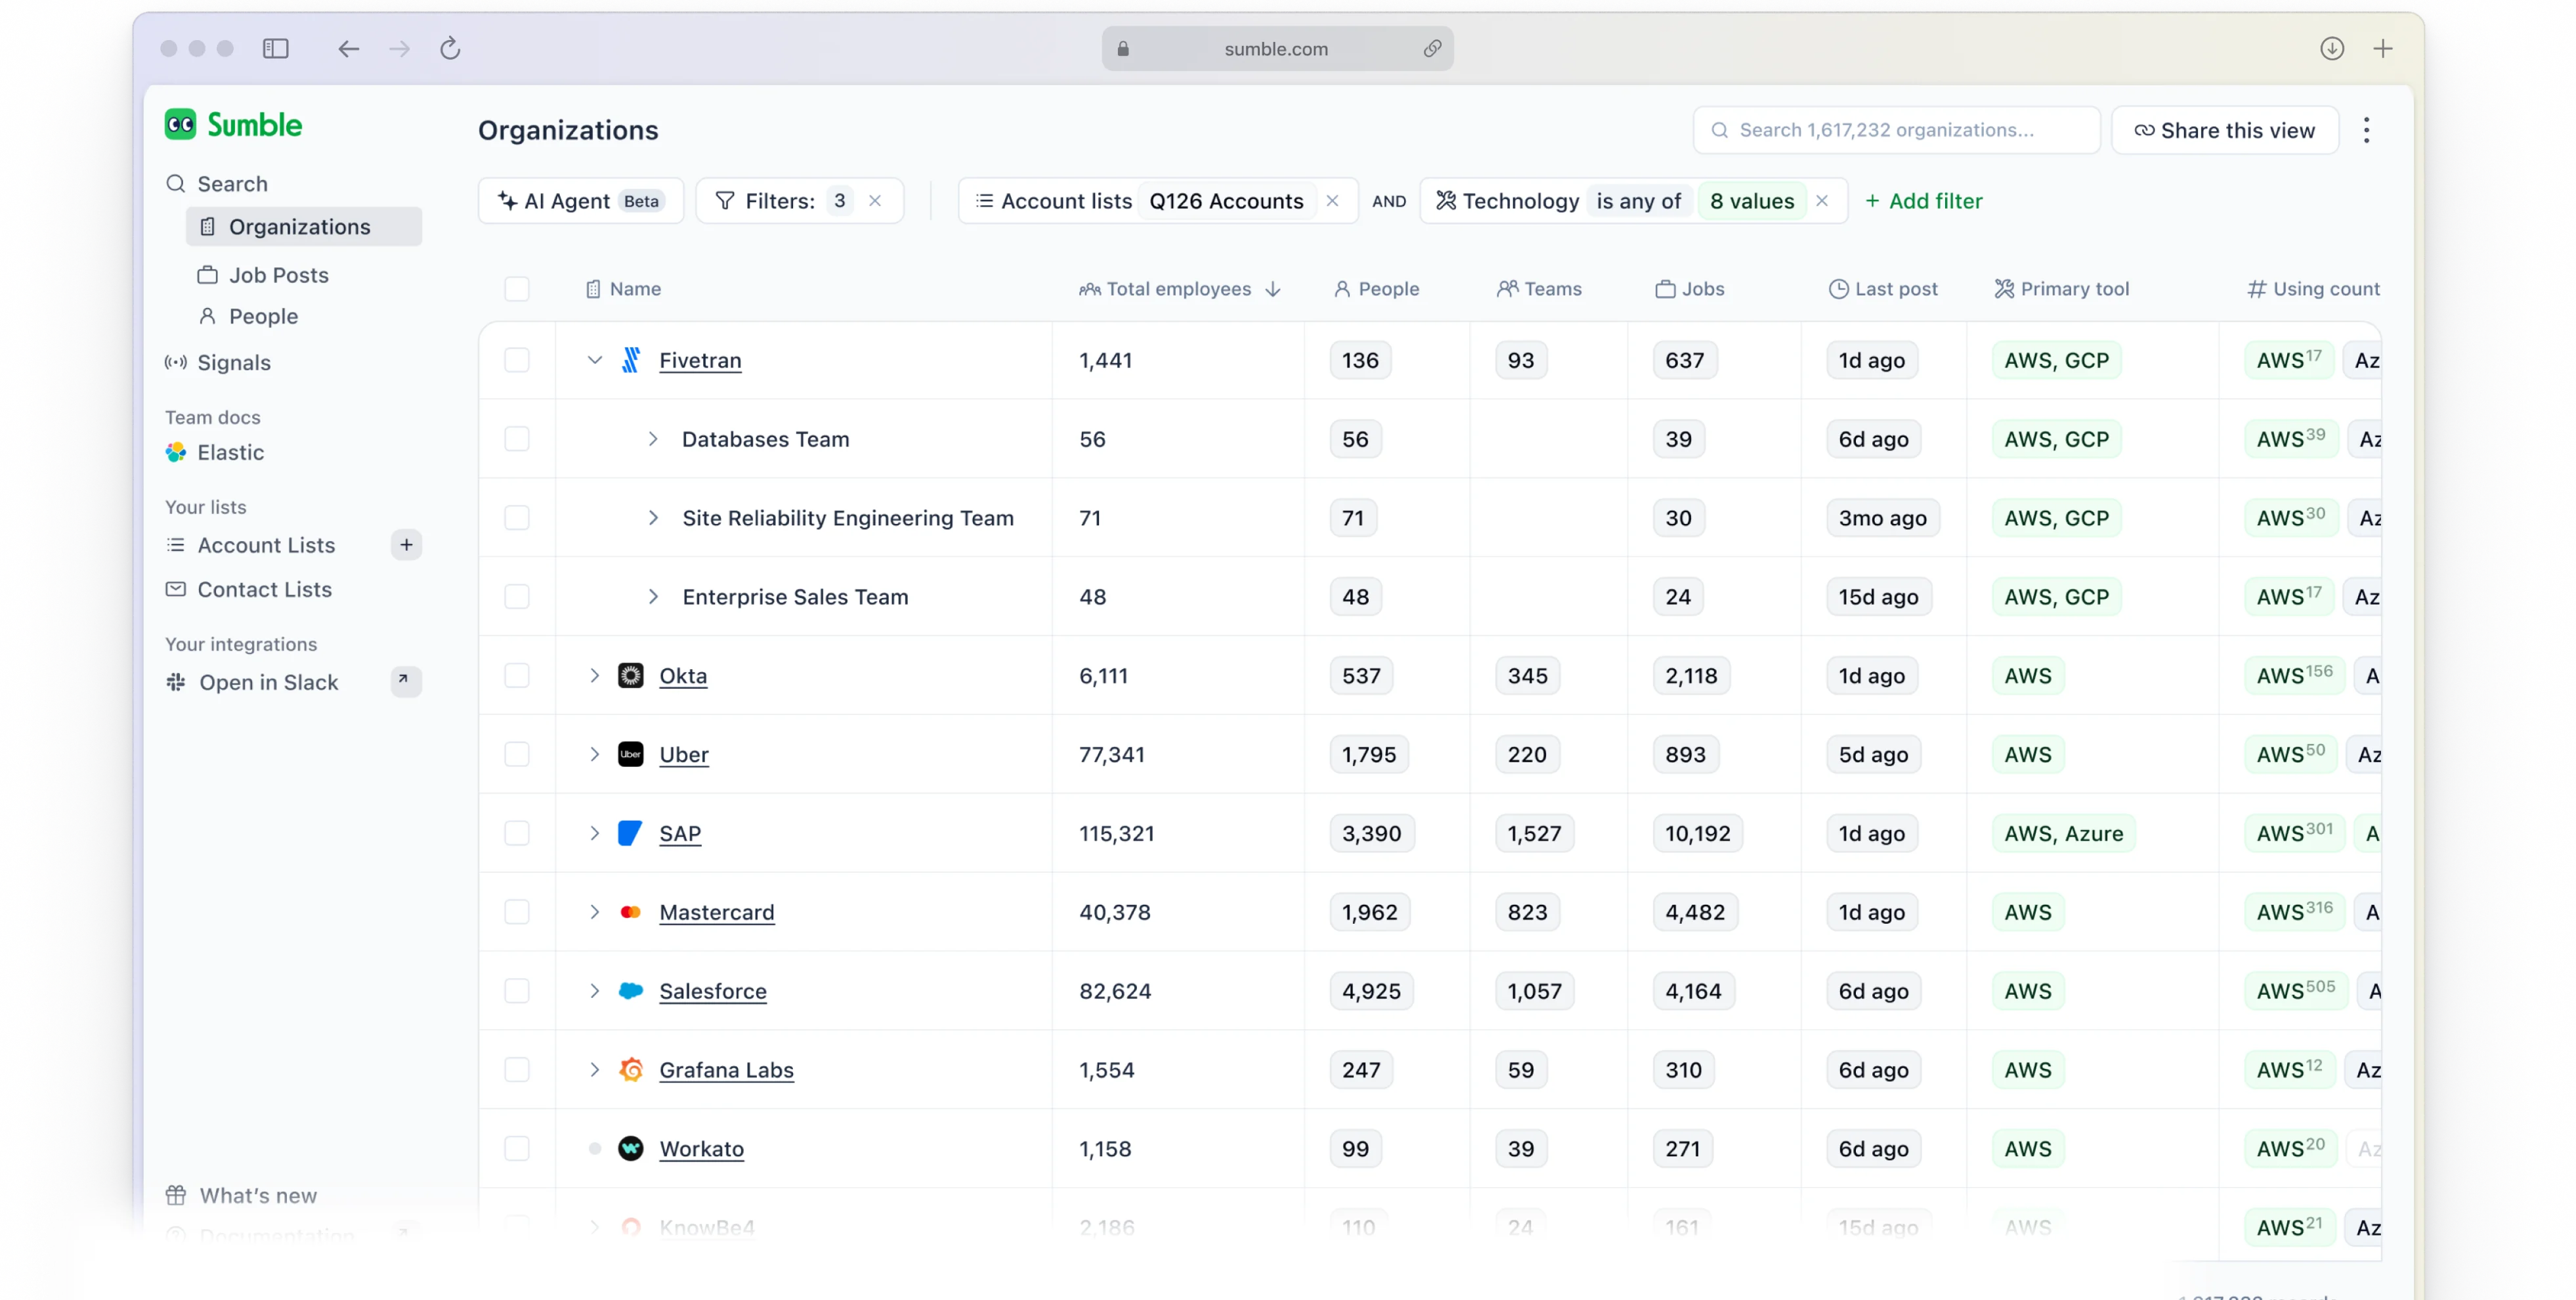Check the Okta row checkbox

click(x=517, y=676)
